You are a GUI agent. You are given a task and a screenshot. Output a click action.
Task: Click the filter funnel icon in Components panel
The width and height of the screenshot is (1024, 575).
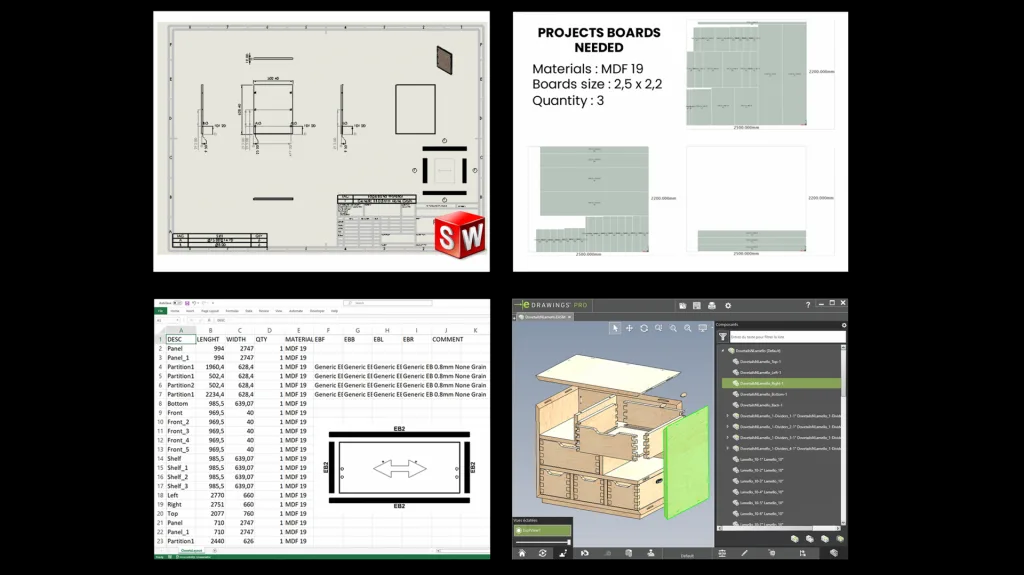(723, 337)
